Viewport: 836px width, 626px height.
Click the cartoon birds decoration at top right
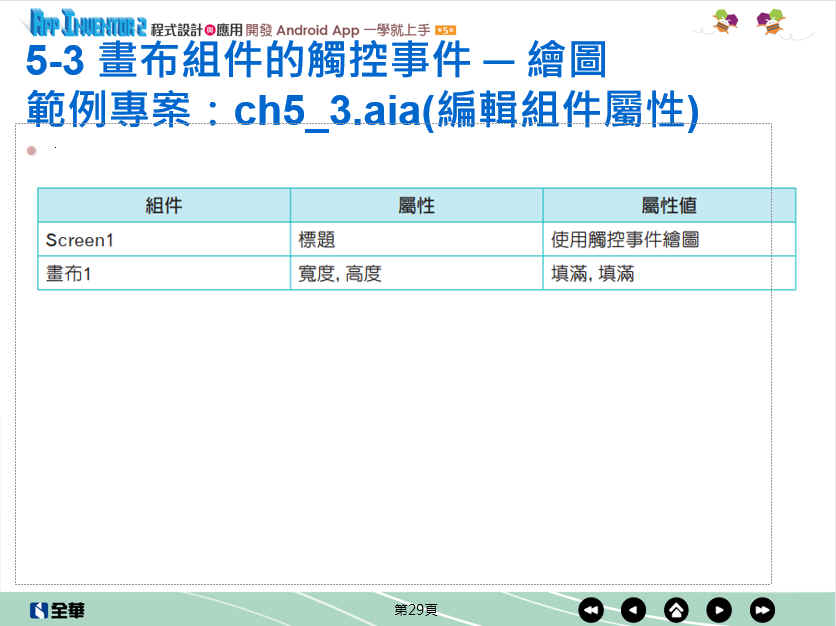749,22
